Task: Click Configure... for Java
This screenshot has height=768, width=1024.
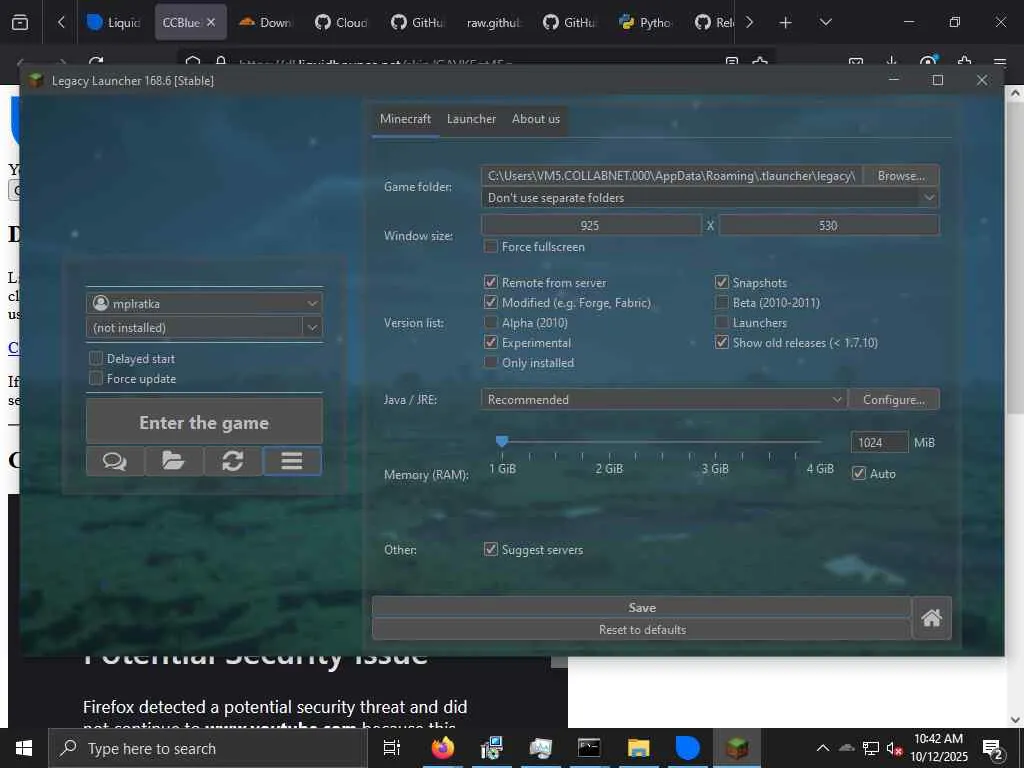Action: [893, 400]
